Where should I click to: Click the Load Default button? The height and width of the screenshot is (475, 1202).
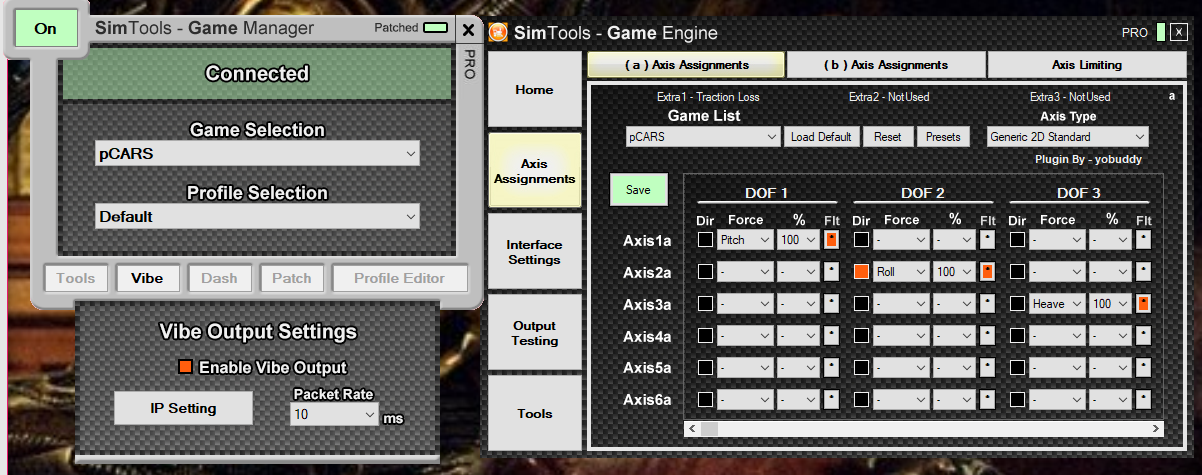click(x=821, y=137)
